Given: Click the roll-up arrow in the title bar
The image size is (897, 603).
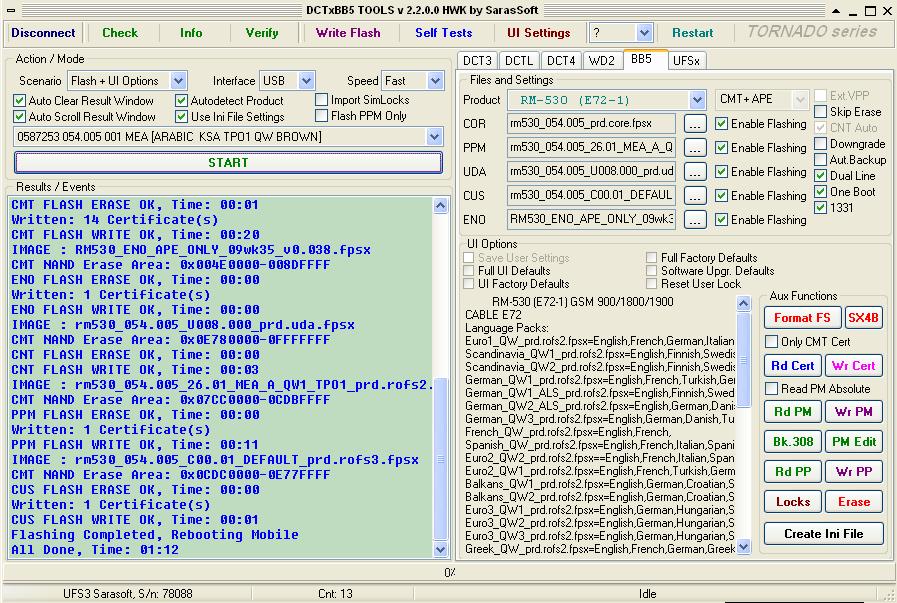Looking at the screenshot, I should (x=836, y=11).
